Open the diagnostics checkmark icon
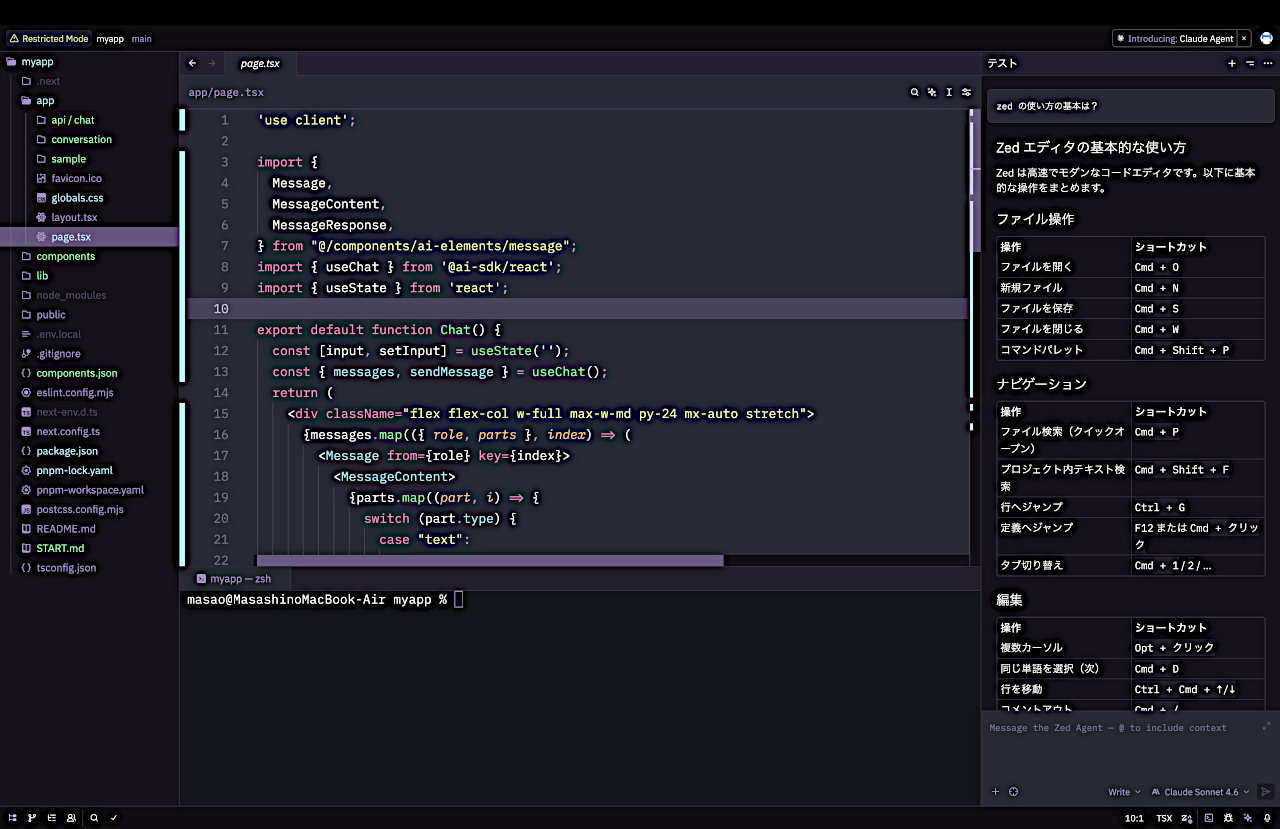Screen dimensions: 1280x829 point(114,818)
